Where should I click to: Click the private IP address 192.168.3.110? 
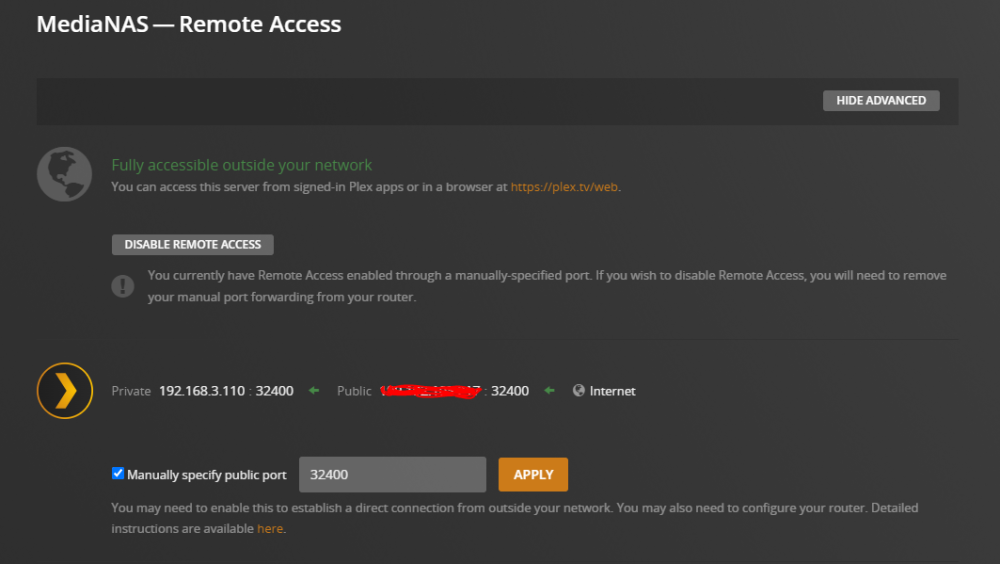[x=202, y=391]
